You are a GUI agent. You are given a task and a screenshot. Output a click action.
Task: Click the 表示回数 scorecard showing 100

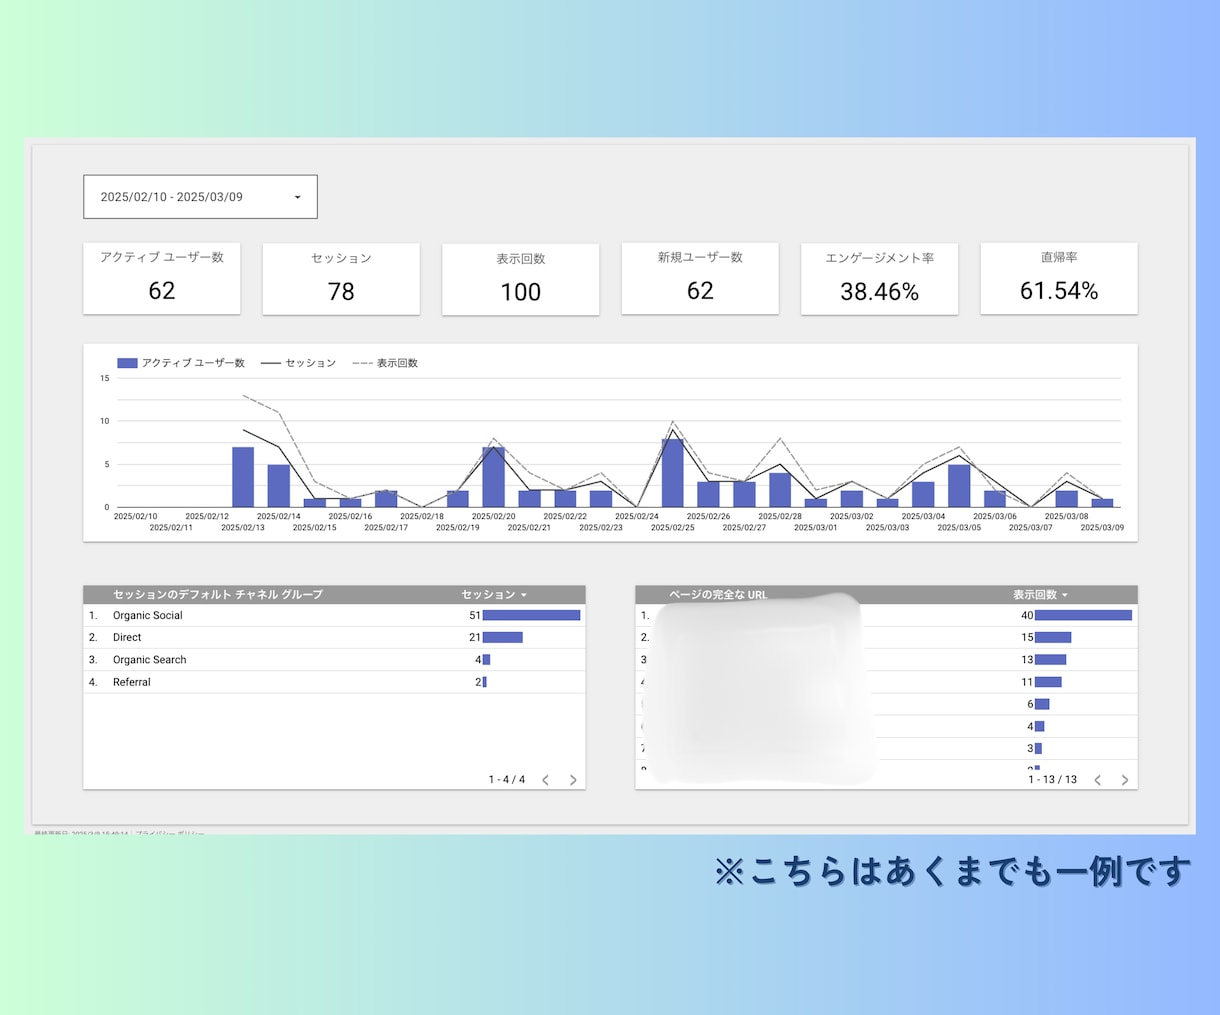pos(521,280)
